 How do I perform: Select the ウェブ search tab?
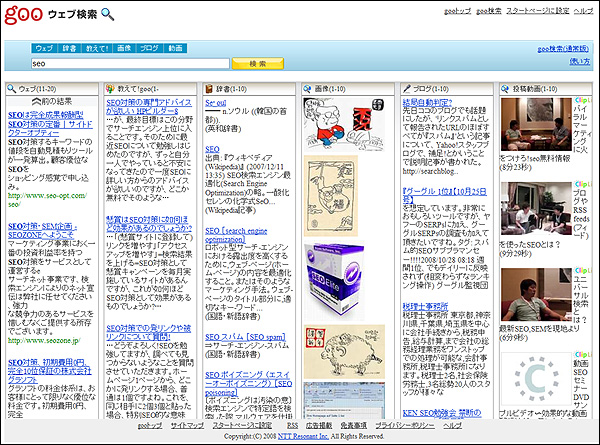pyautogui.click(x=44, y=48)
